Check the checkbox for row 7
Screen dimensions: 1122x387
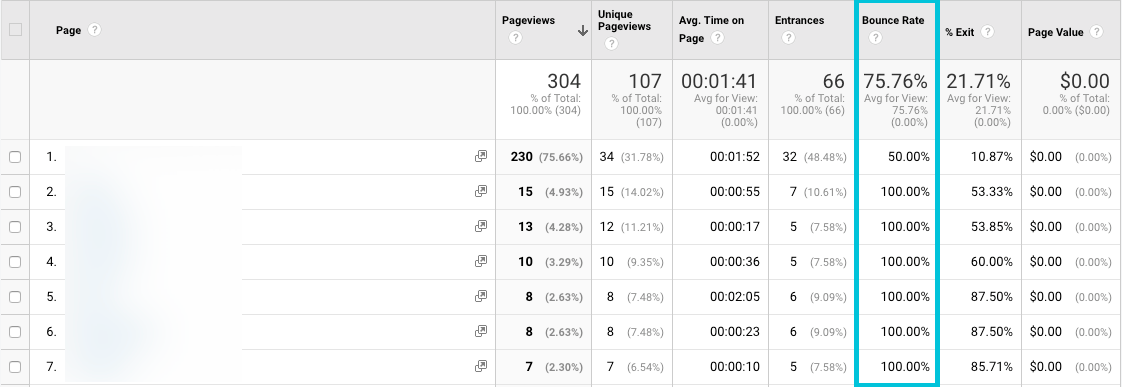pyautogui.click(x=15, y=367)
